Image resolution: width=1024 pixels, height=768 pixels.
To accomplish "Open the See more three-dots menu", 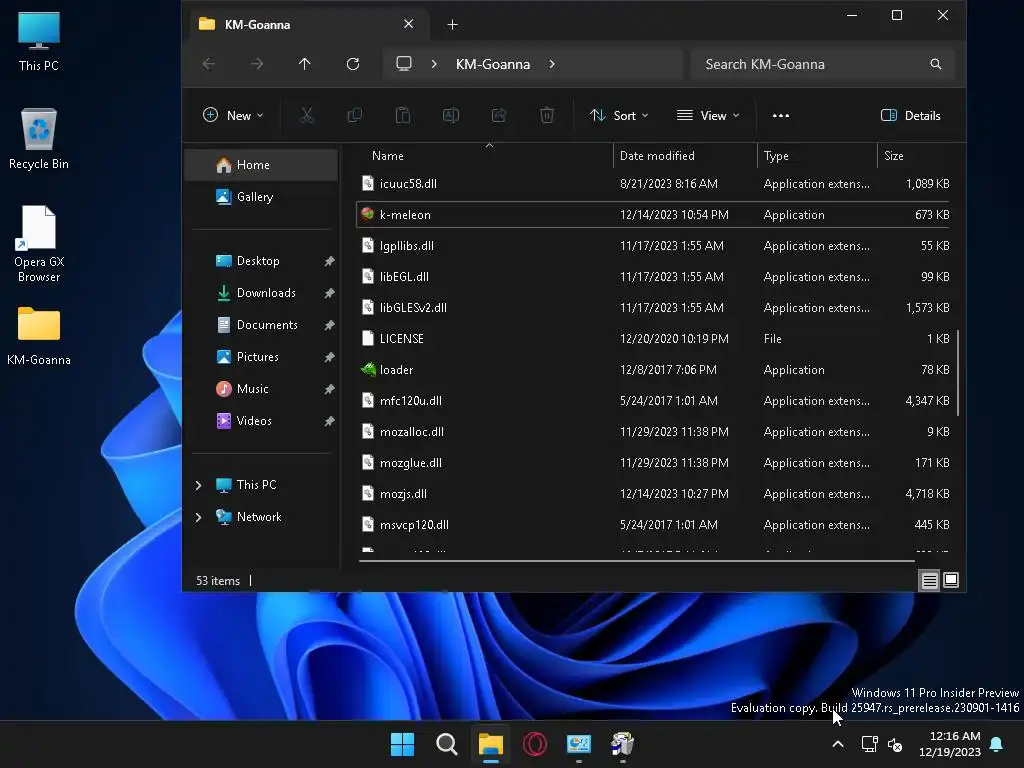I will (780, 116).
